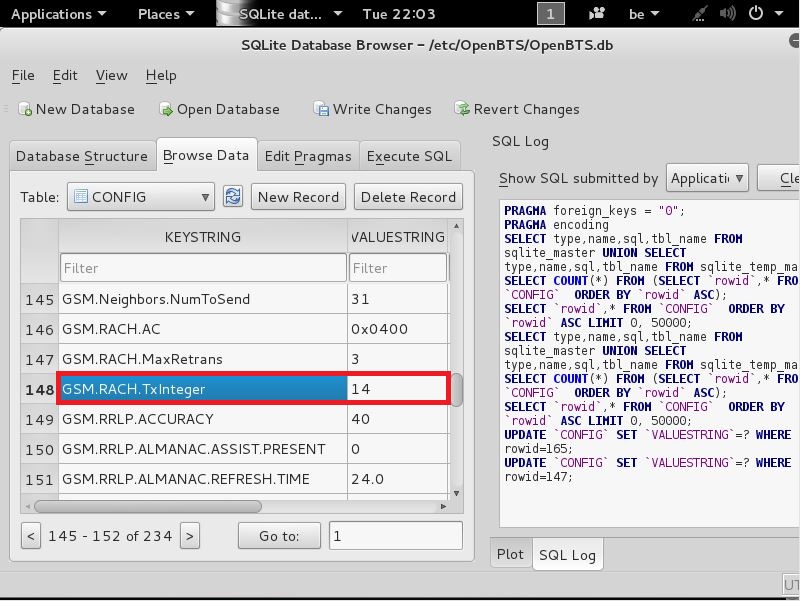
Task: Click the network status icon in top panel
Action: (699, 14)
